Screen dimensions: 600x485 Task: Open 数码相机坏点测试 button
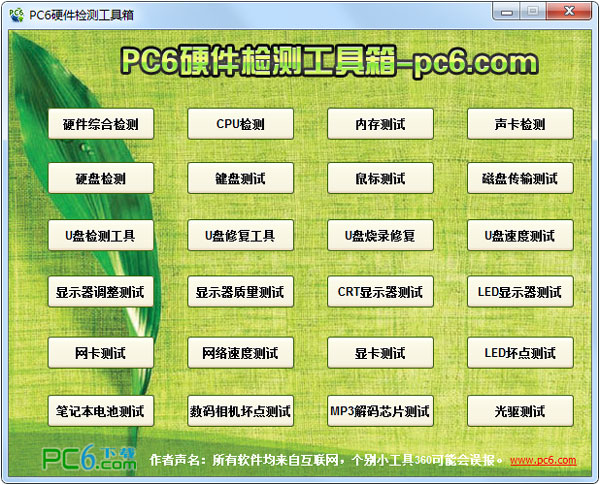[240, 411]
